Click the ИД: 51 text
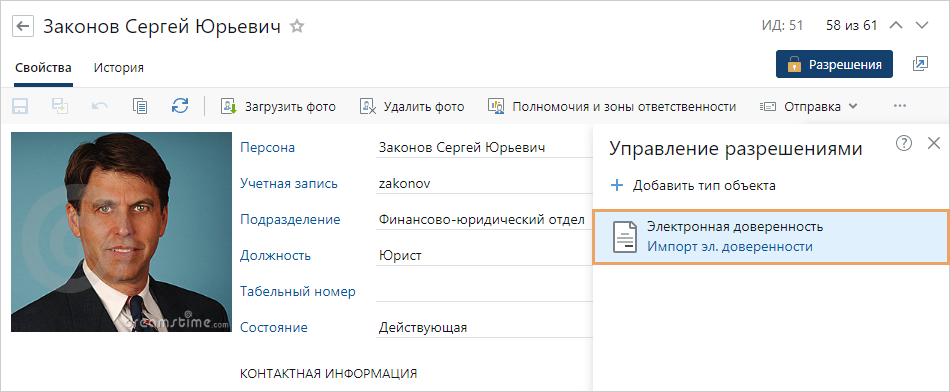This screenshot has width=950, height=392. tap(782, 25)
